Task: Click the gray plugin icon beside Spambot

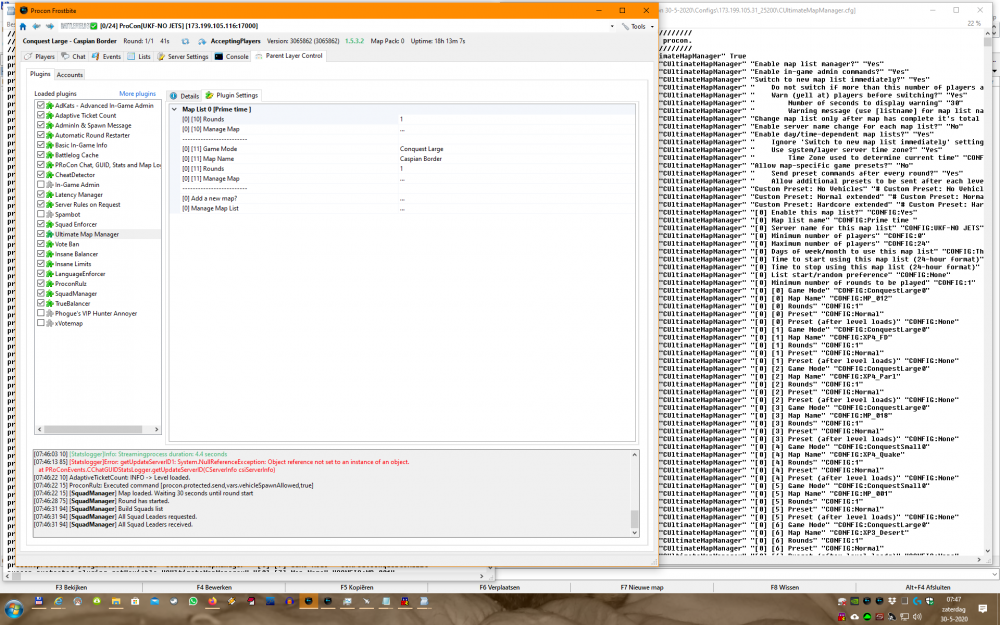Action: (x=47, y=215)
